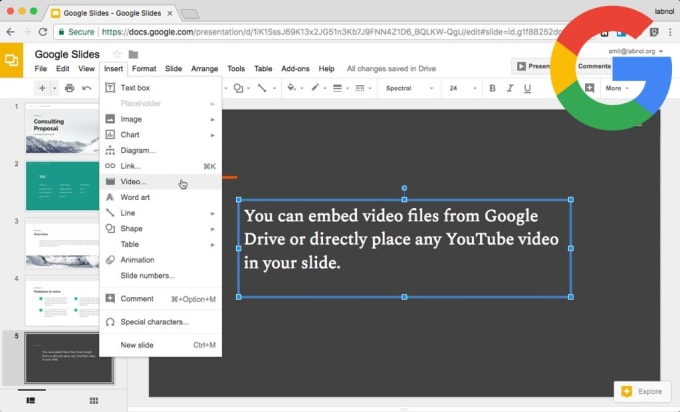Select the Line color pencil tool
The height and width of the screenshot is (412, 680).
coord(315,88)
